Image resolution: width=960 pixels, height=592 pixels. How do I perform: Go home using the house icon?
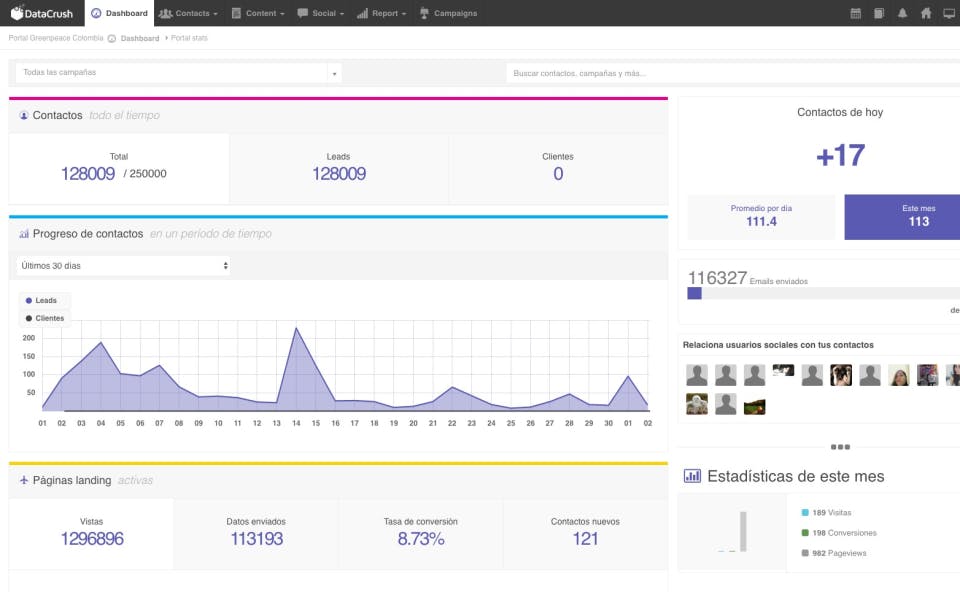point(926,13)
